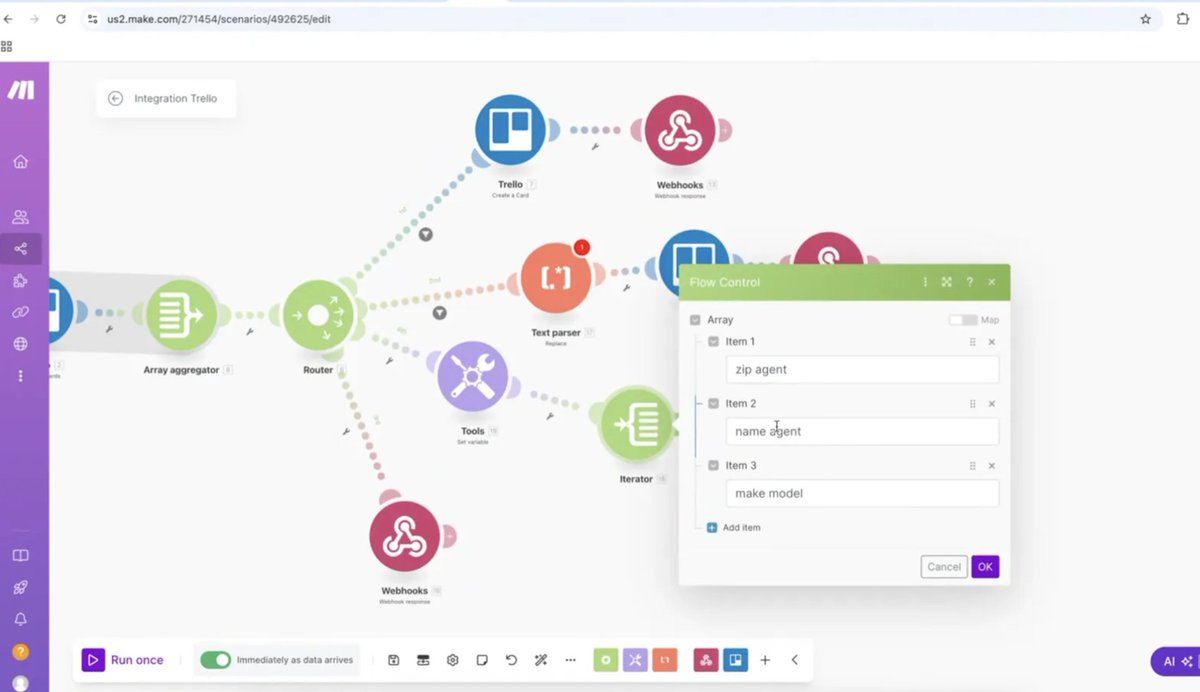The height and width of the screenshot is (692, 1200).
Task: Open Flow Control dialog three-dot menu
Action: click(925, 282)
